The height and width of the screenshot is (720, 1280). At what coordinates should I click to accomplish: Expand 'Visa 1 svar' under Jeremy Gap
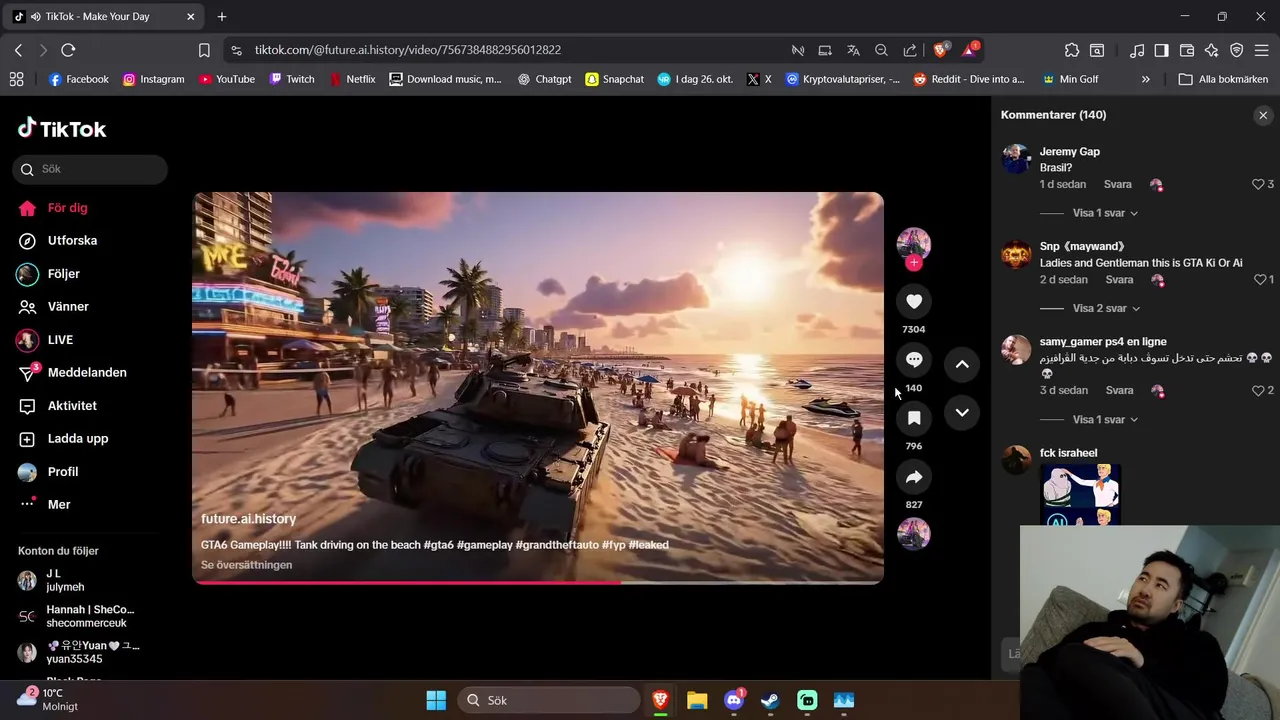(1105, 213)
